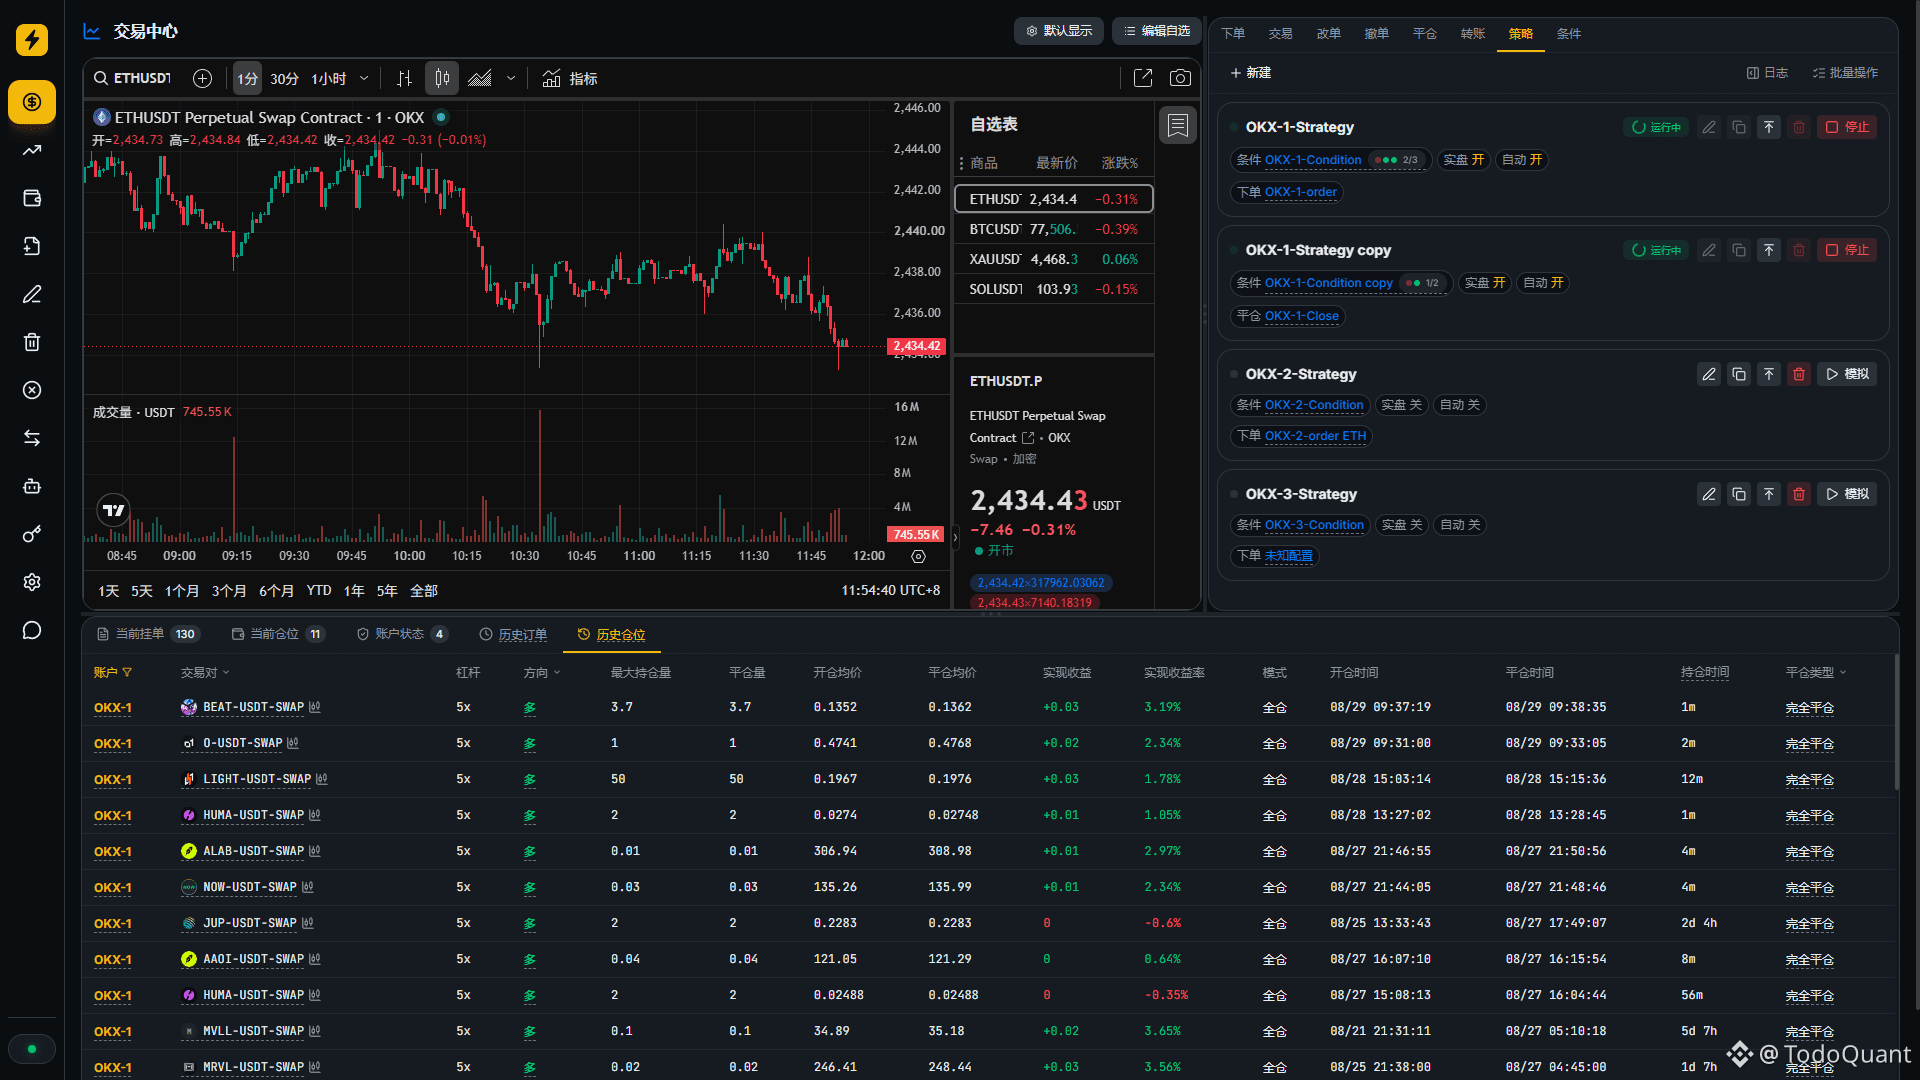The height and width of the screenshot is (1080, 1920).
Task: Stop OKX-1-Strategy with 停止 button
Action: point(1847,127)
